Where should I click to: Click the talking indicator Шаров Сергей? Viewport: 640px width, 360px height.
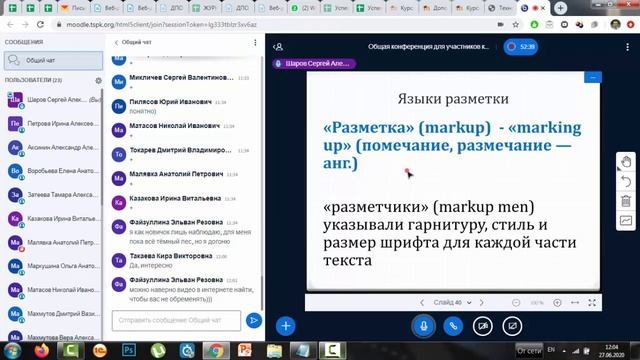(x=314, y=64)
